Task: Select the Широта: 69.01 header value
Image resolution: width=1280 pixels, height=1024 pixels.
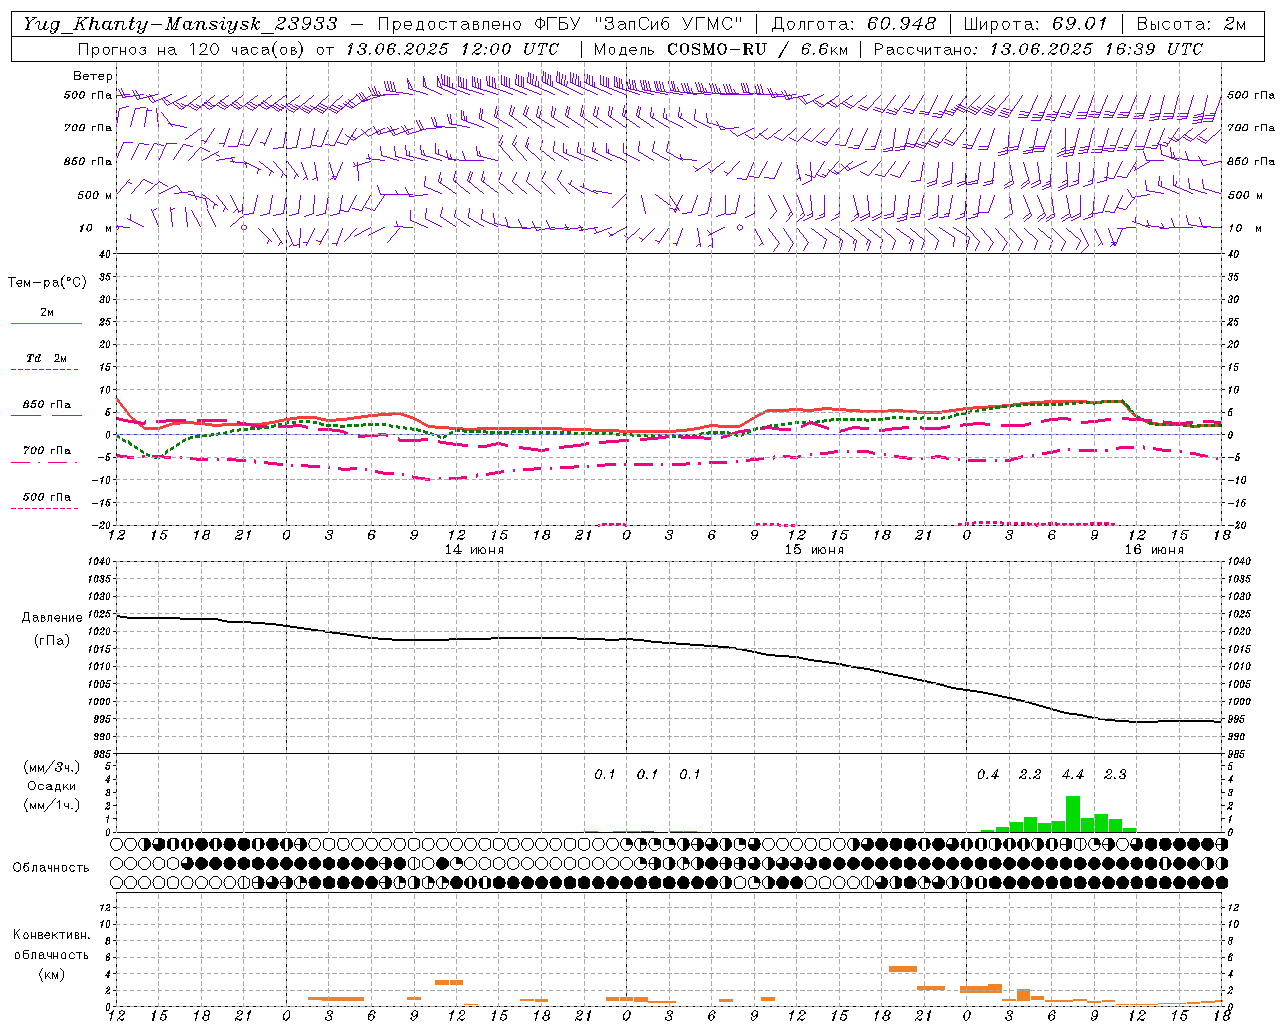Action: (1035, 24)
